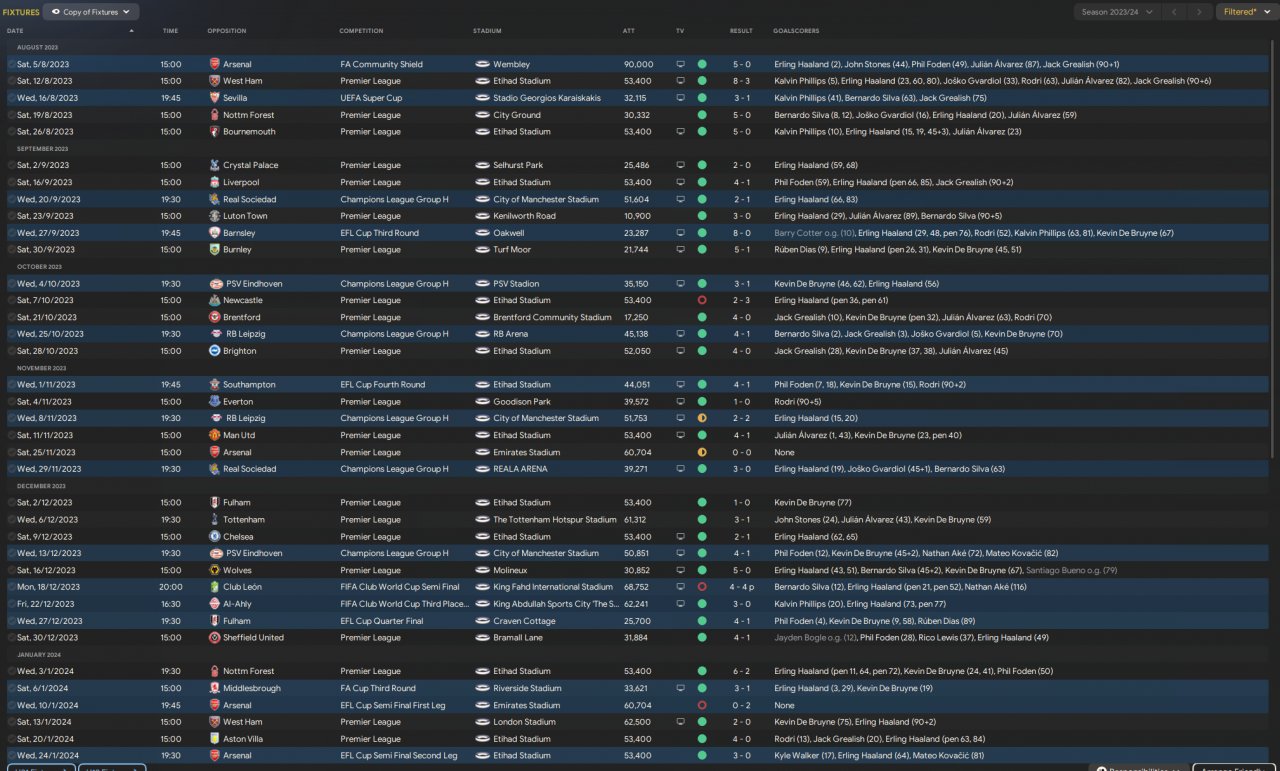The height and width of the screenshot is (771, 1280).
Task: Click the Luton Town club badge
Action: tap(214, 216)
